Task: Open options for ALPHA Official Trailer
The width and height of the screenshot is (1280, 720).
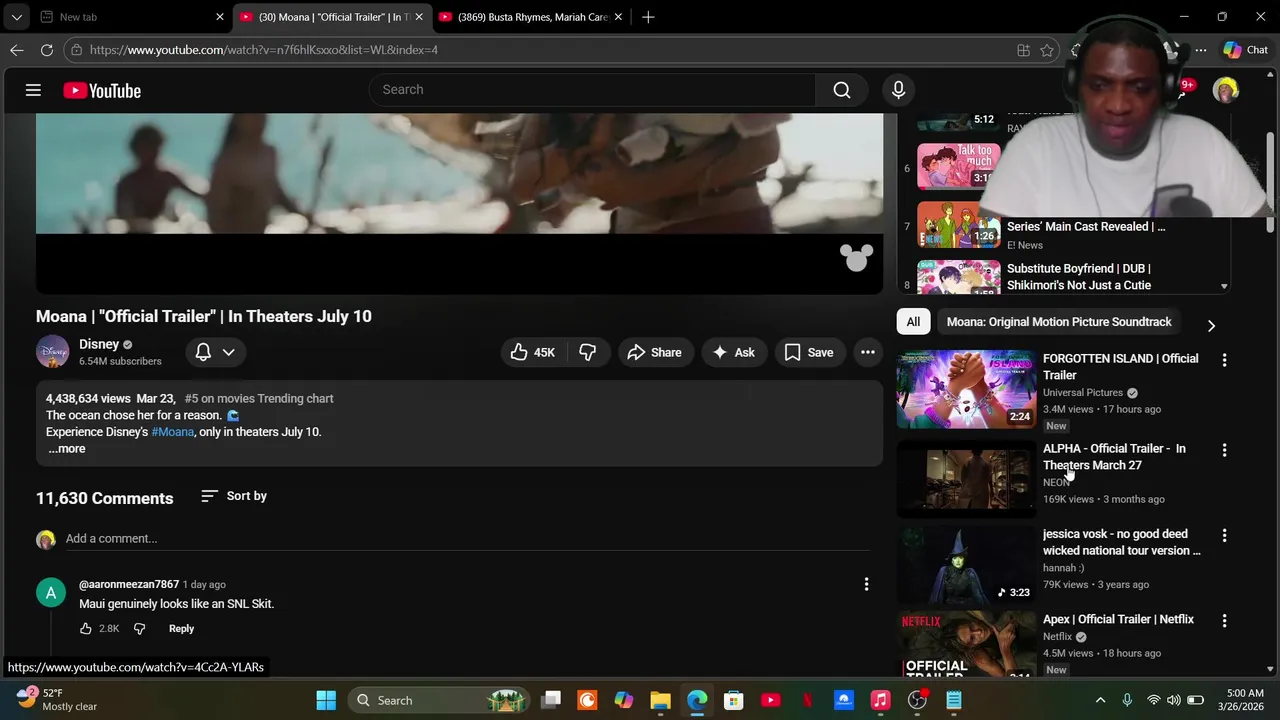Action: point(1224,451)
